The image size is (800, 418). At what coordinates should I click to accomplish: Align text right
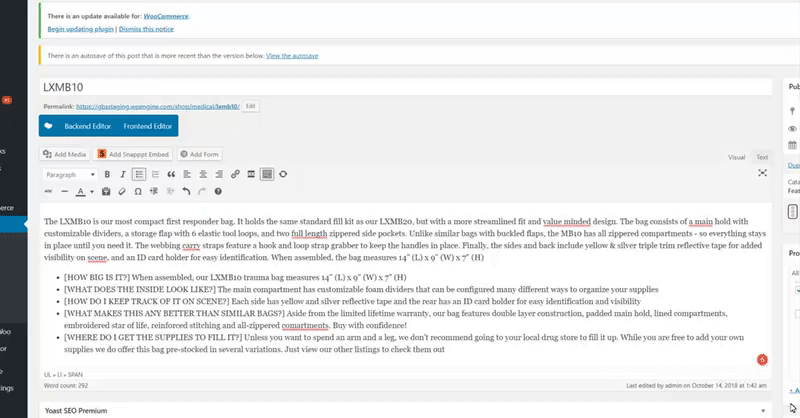pyautogui.click(x=219, y=175)
